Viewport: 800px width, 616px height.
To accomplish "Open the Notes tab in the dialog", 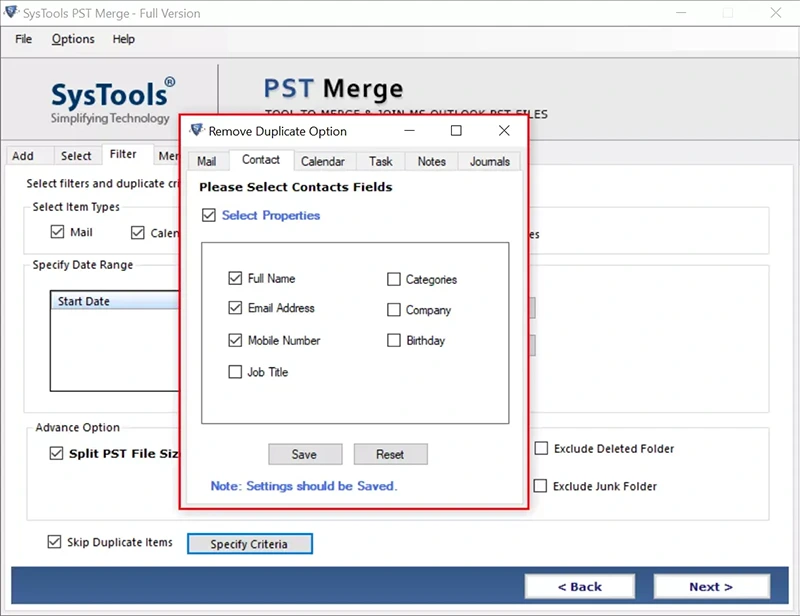I will pyautogui.click(x=432, y=161).
